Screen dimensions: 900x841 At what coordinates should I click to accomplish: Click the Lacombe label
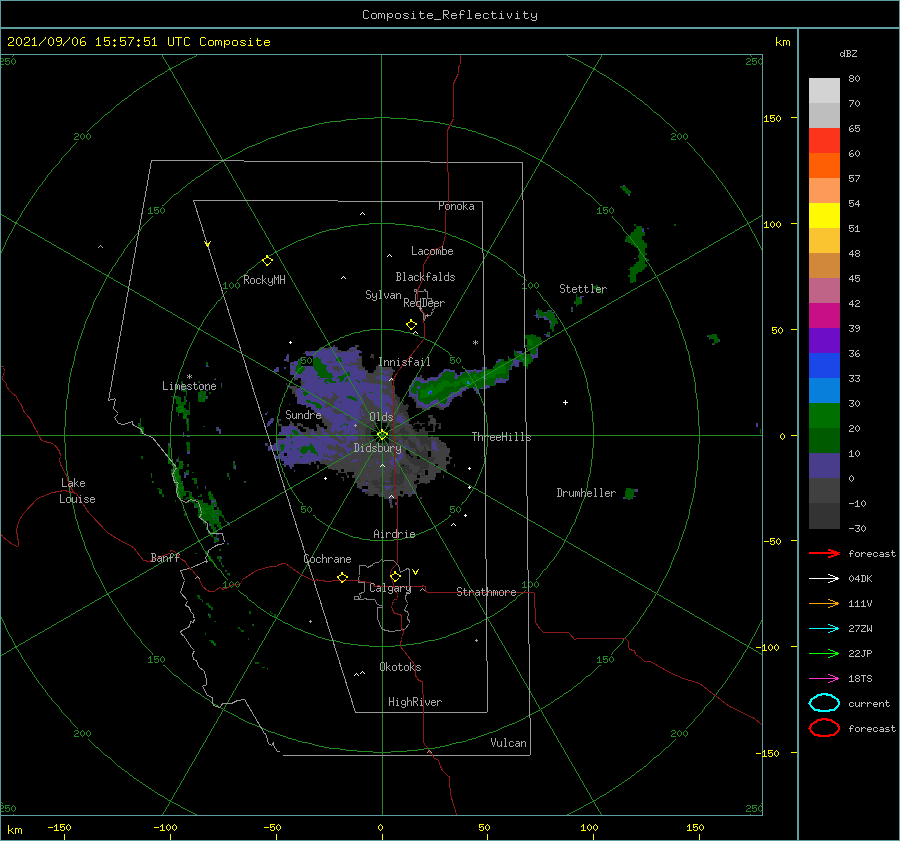point(432,251)
